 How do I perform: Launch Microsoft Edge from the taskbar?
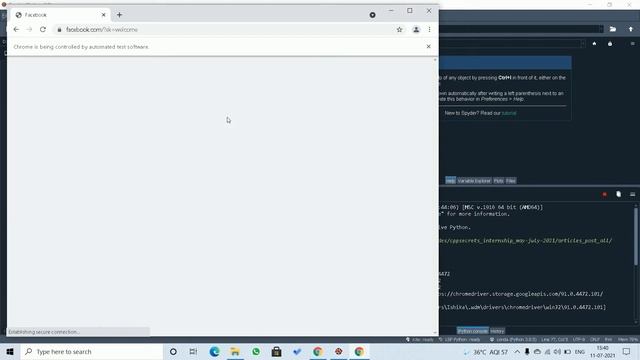[x=214, y=351]
